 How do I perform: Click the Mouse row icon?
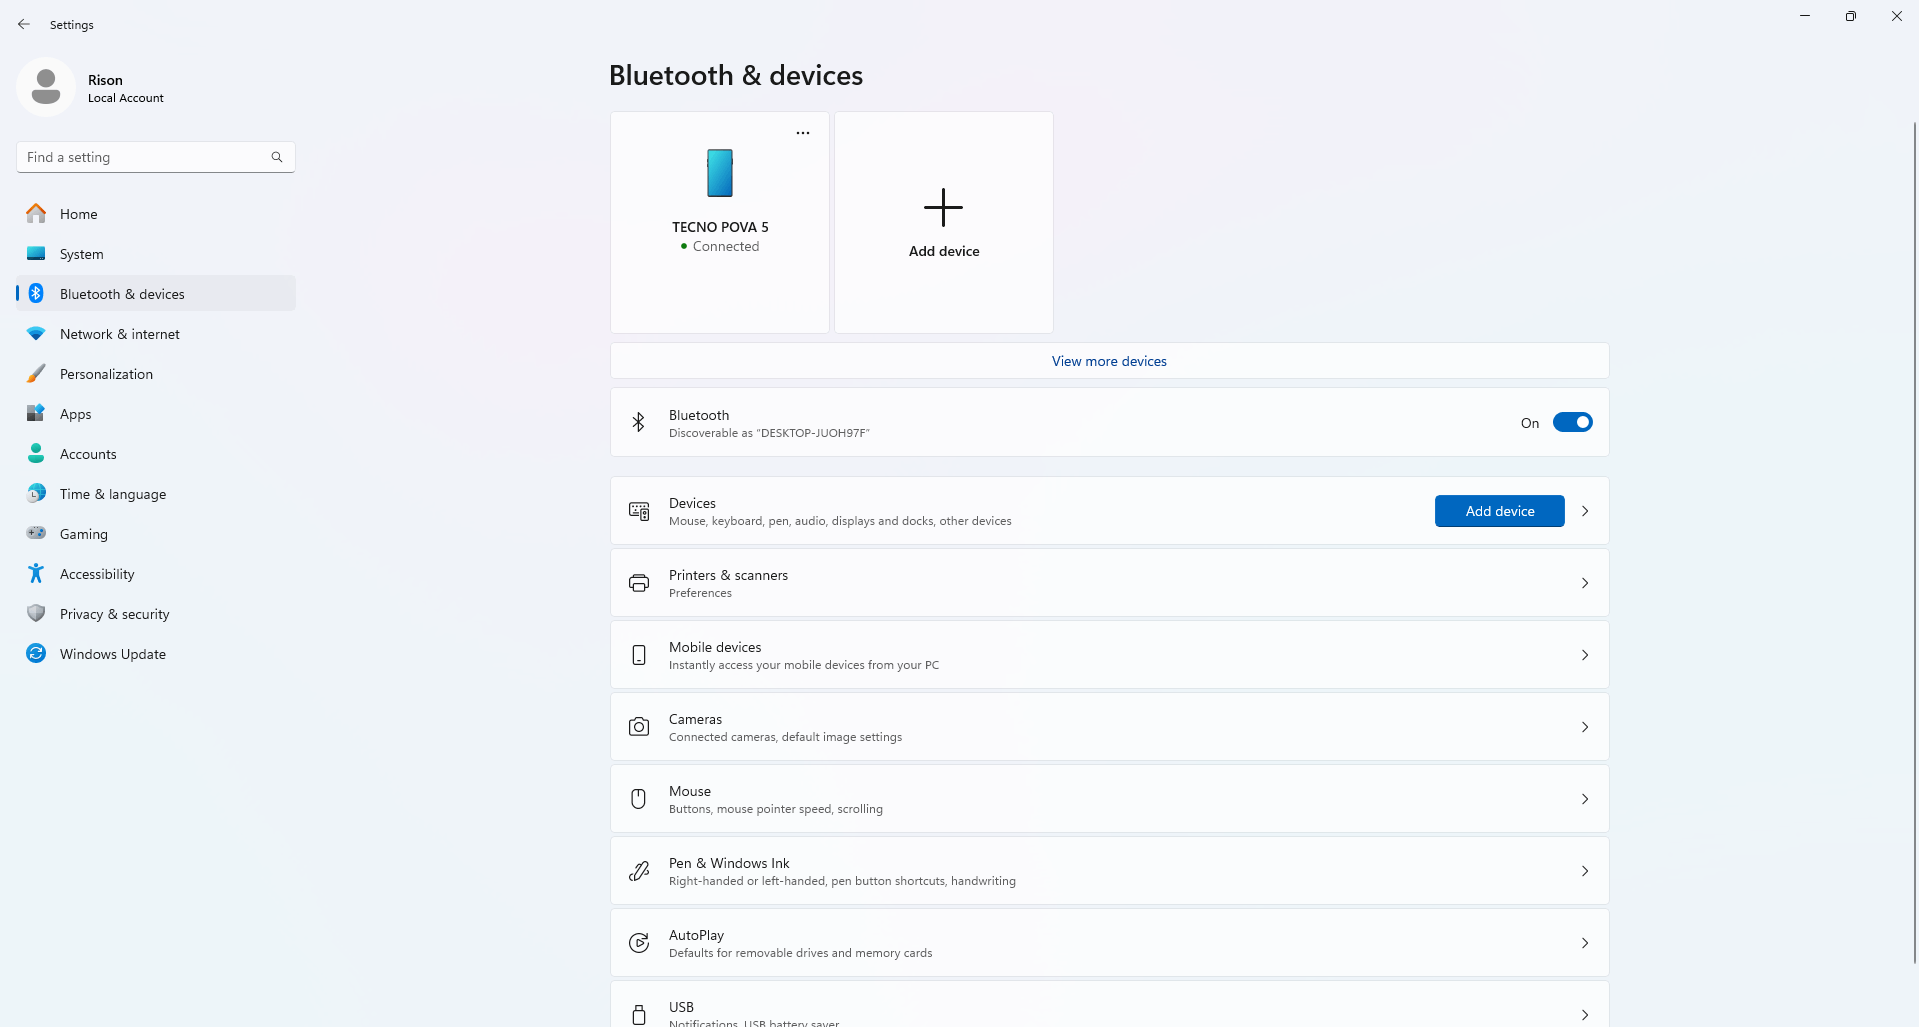click(639, 799)
